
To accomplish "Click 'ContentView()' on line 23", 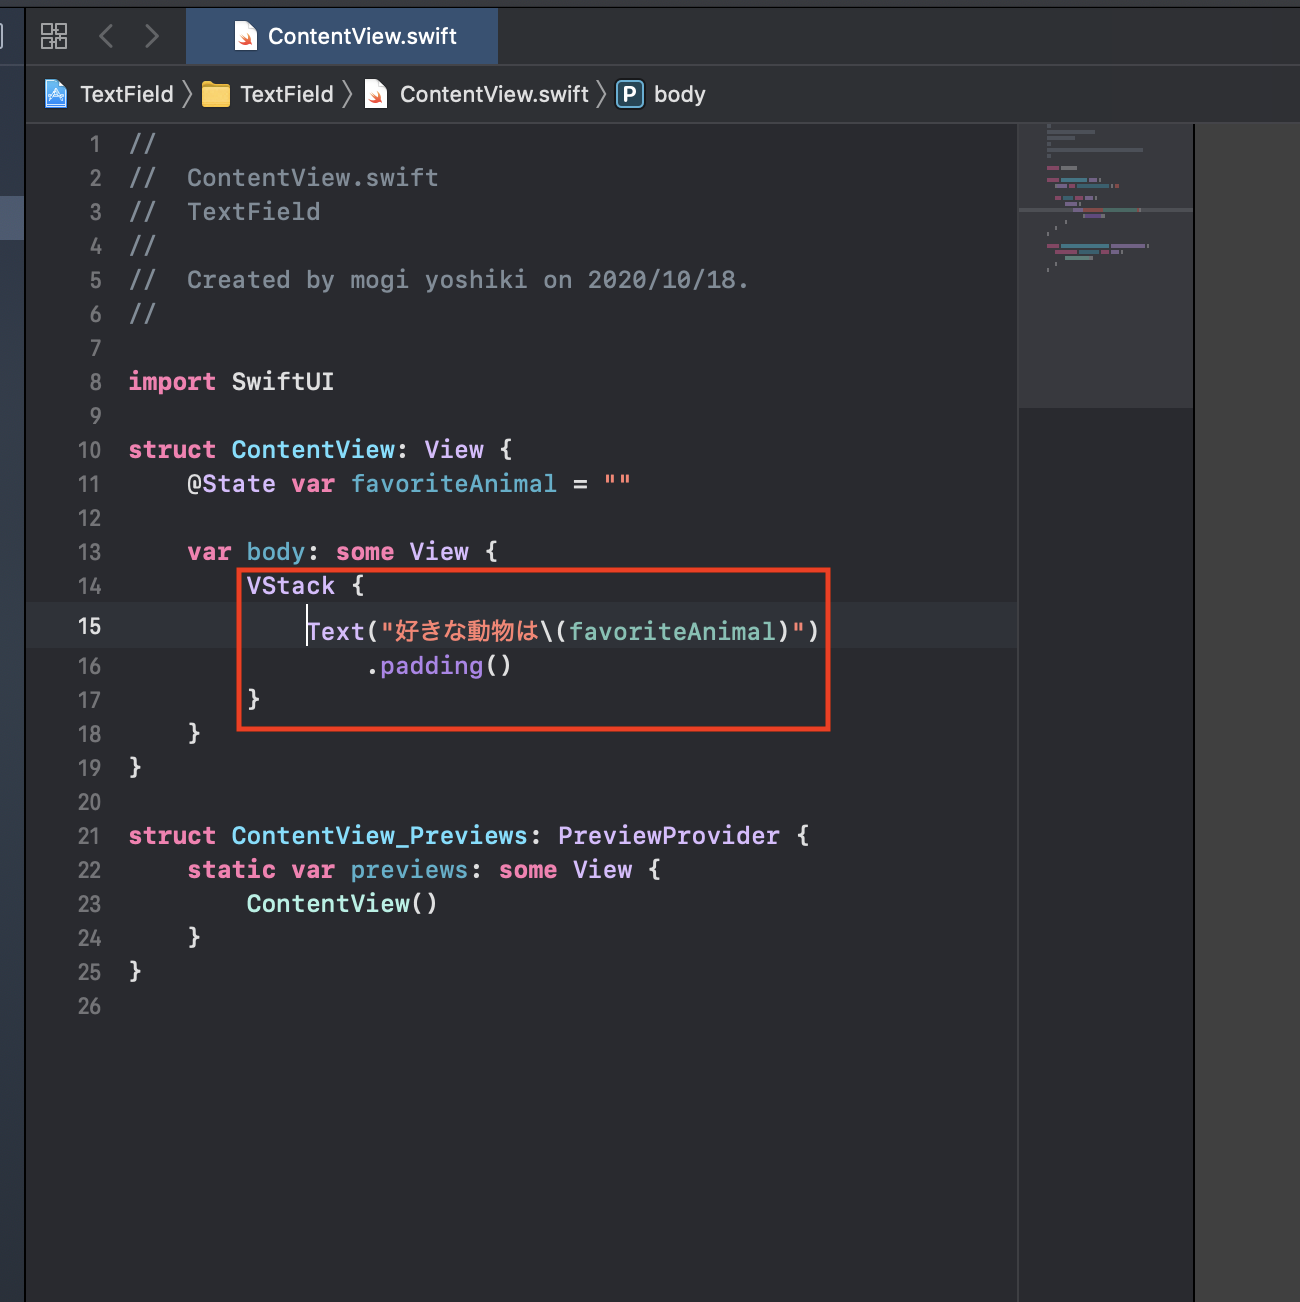I will 342,904.
